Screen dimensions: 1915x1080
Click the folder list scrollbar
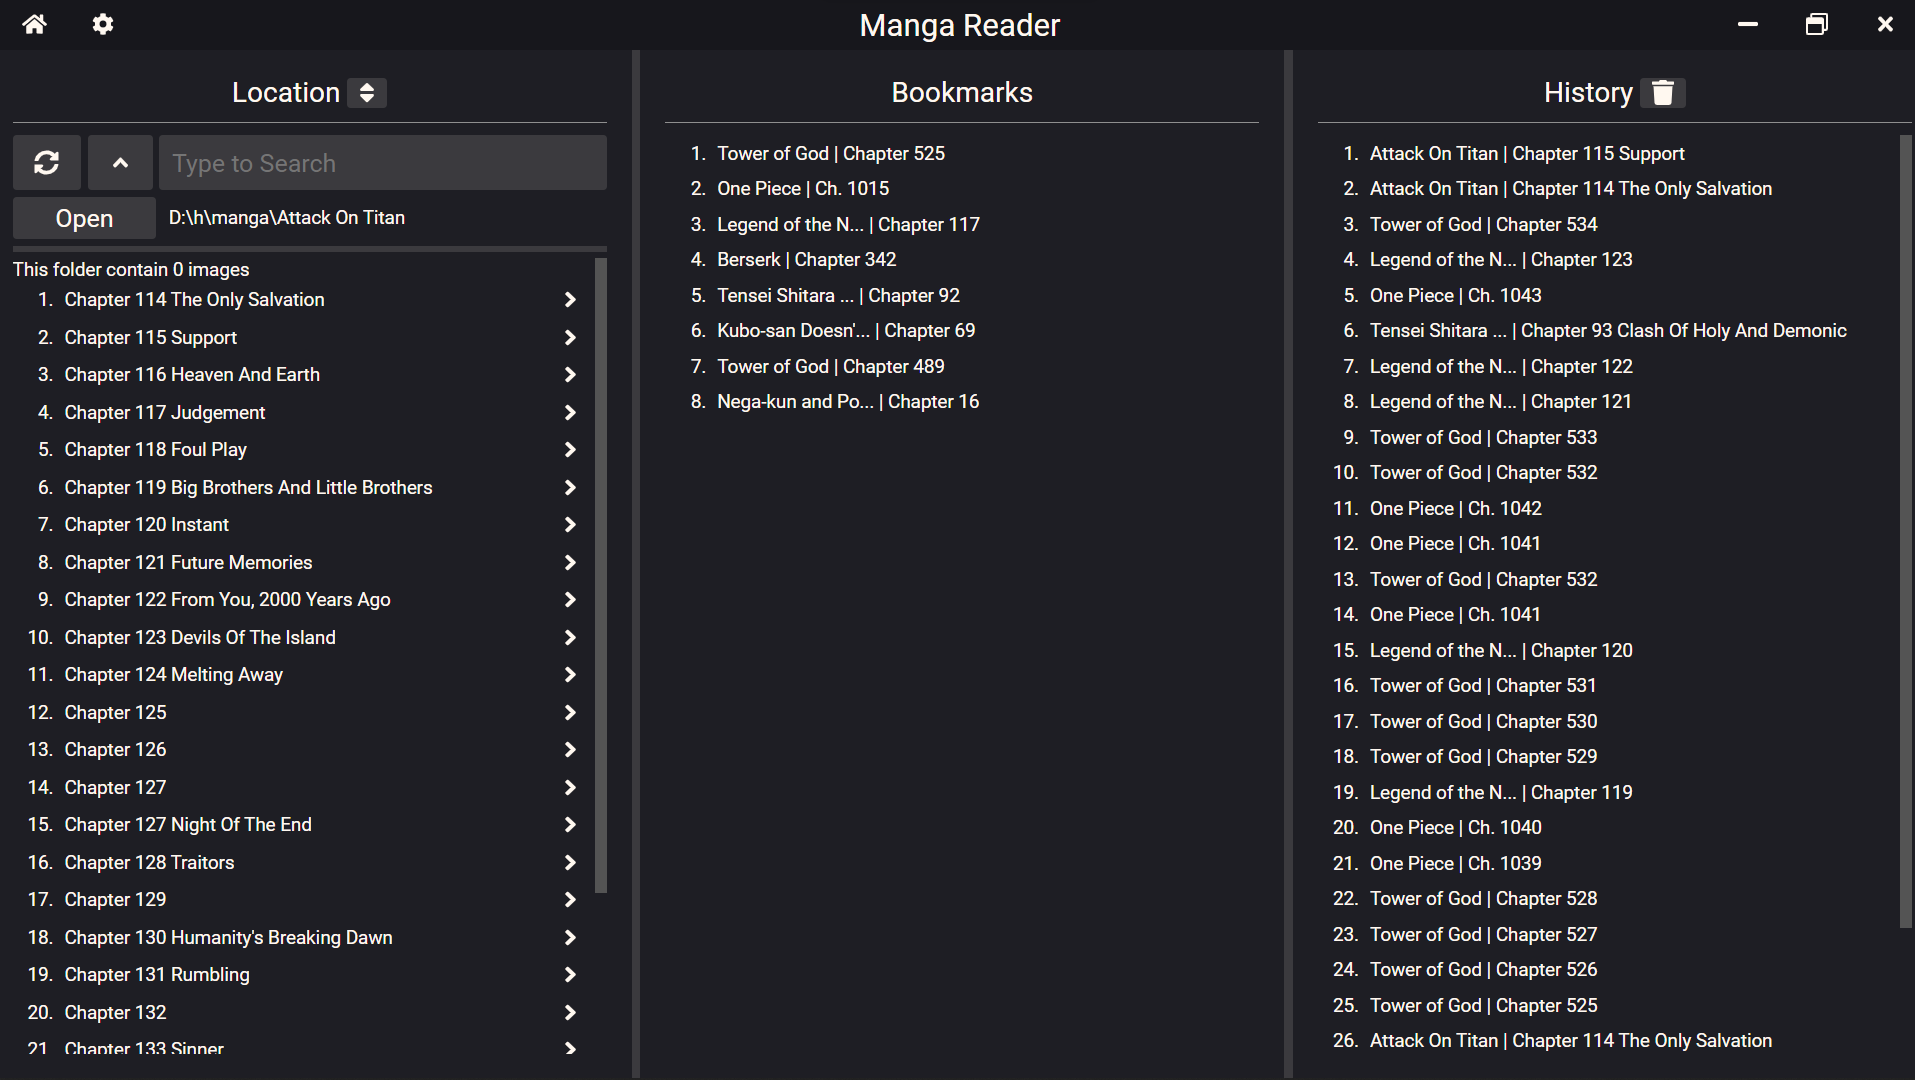pos(601,575)
